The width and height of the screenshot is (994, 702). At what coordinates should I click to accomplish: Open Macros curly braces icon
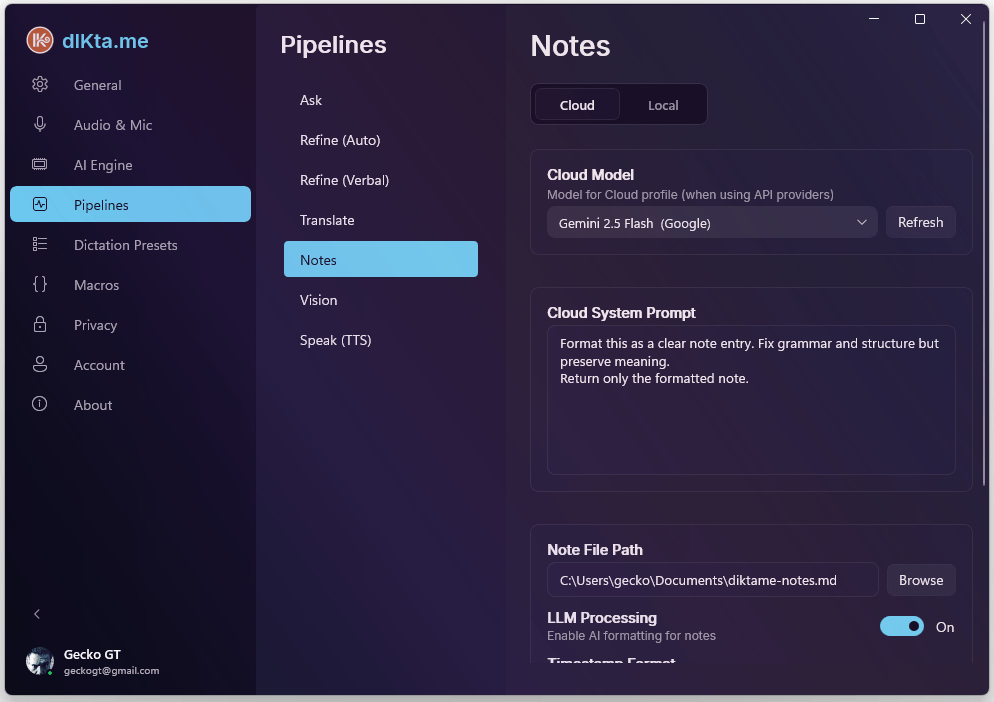[40, 285]
